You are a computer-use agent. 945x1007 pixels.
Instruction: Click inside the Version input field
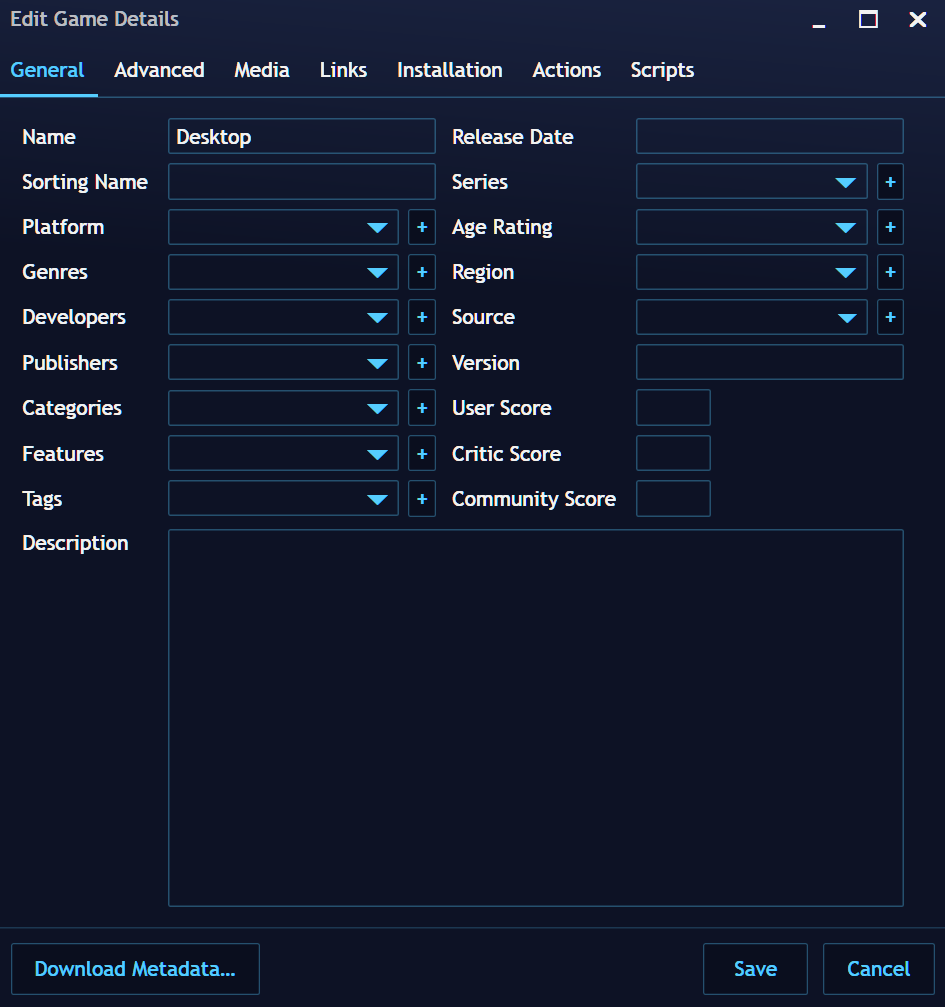click(769, 362)
